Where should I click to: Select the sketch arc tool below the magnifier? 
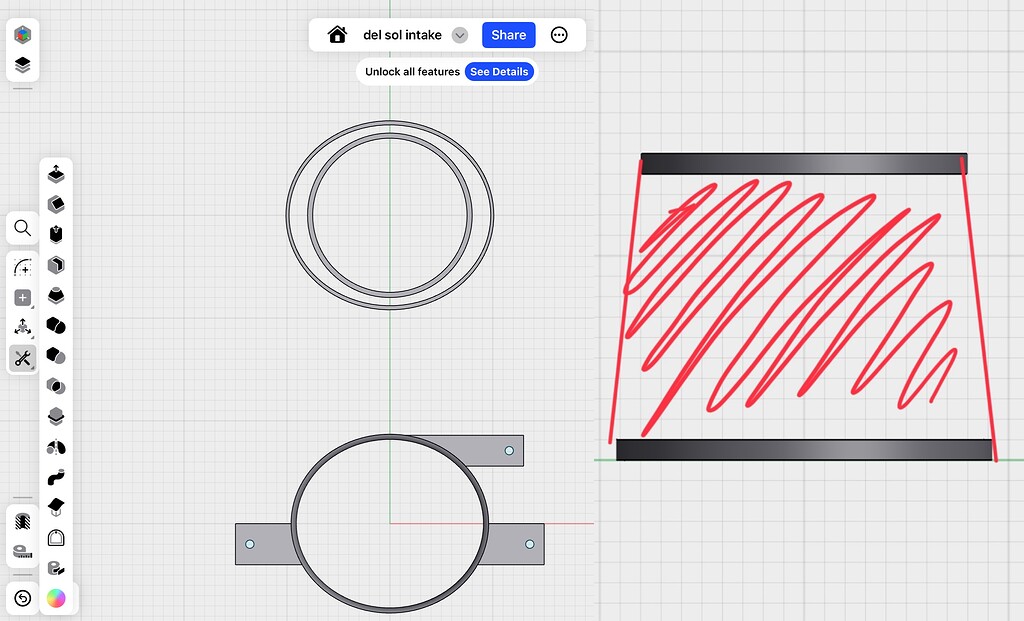[x=22, y=265]
